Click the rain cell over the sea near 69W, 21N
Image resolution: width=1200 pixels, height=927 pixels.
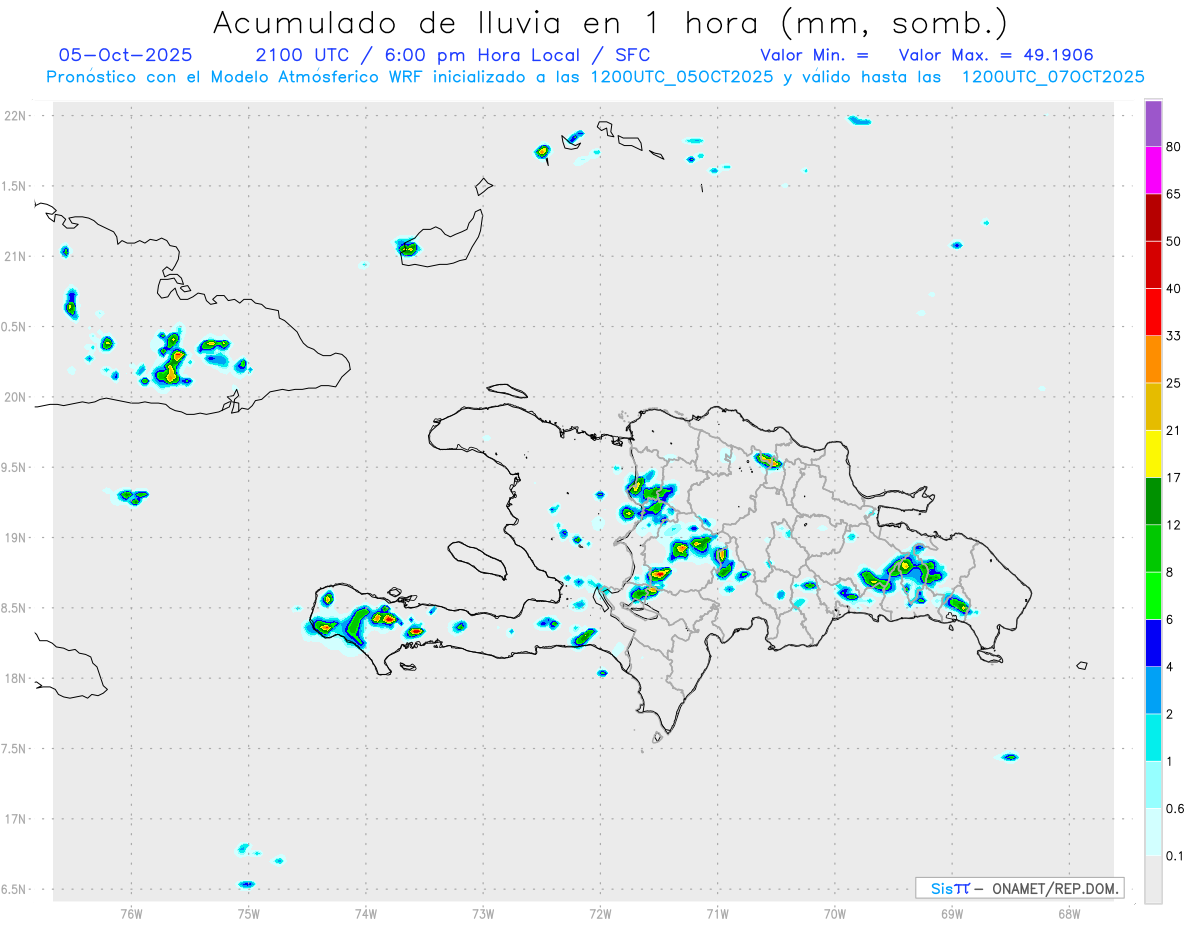[x=957, y=245]
